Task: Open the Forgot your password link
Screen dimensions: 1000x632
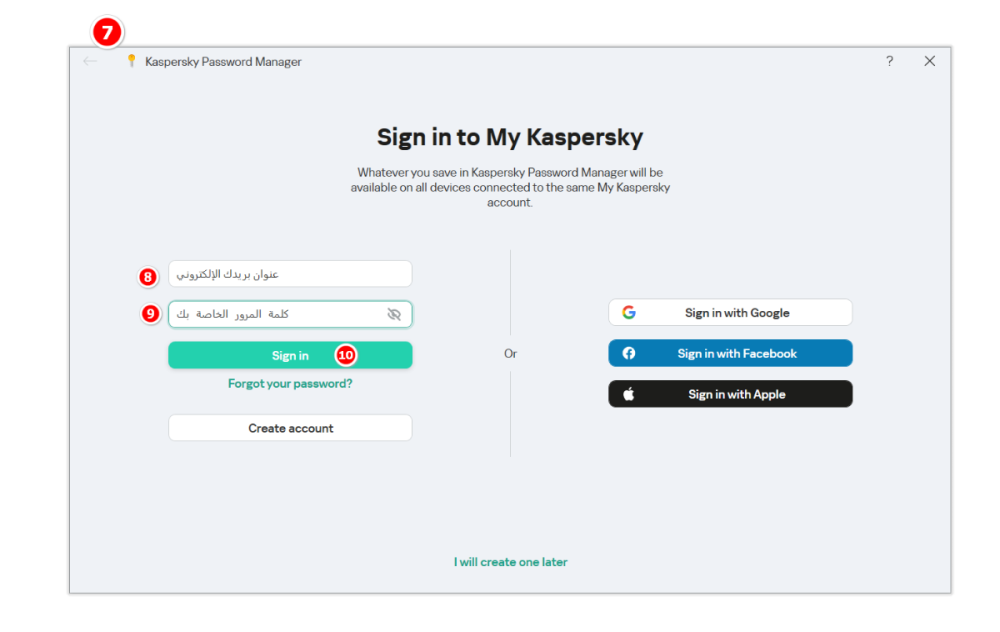Action: (290, 383)
